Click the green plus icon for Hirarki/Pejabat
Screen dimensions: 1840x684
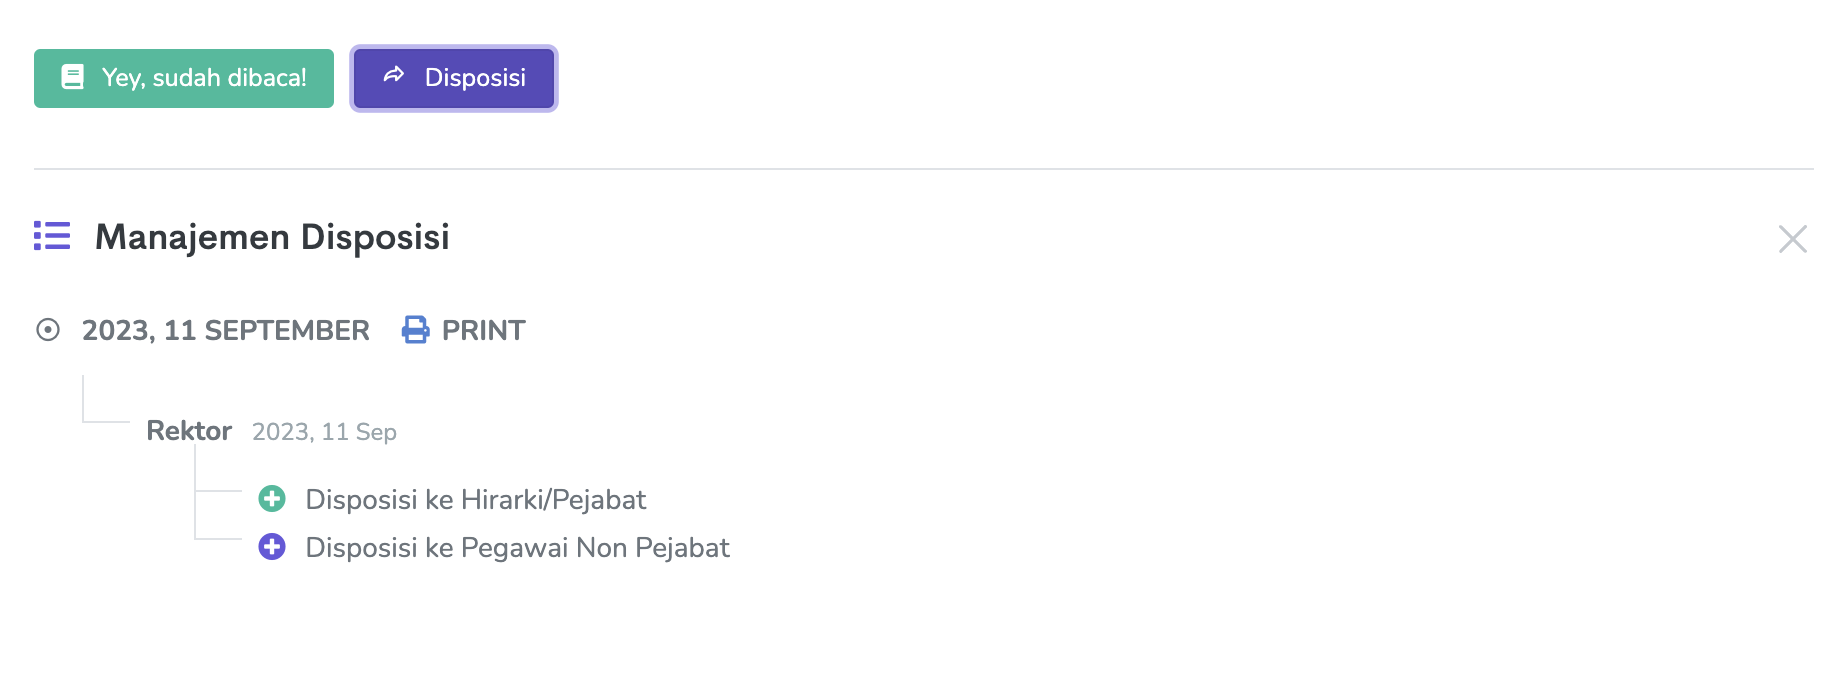[272, 498]
